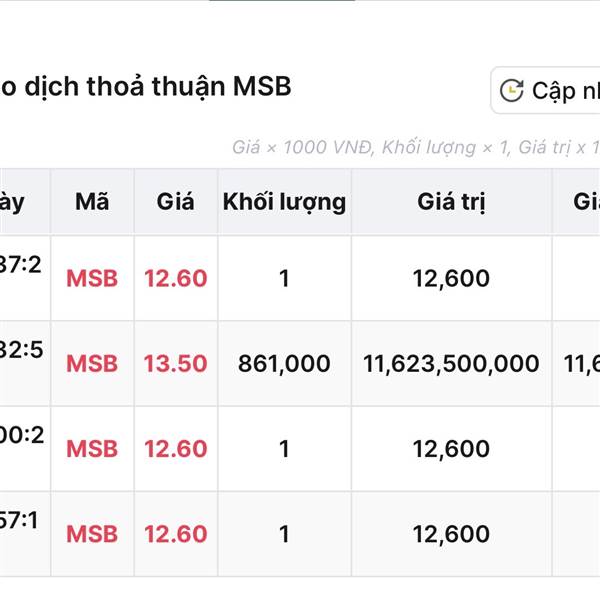Click the 12.60 price in the first row

[x=175, y=278]
